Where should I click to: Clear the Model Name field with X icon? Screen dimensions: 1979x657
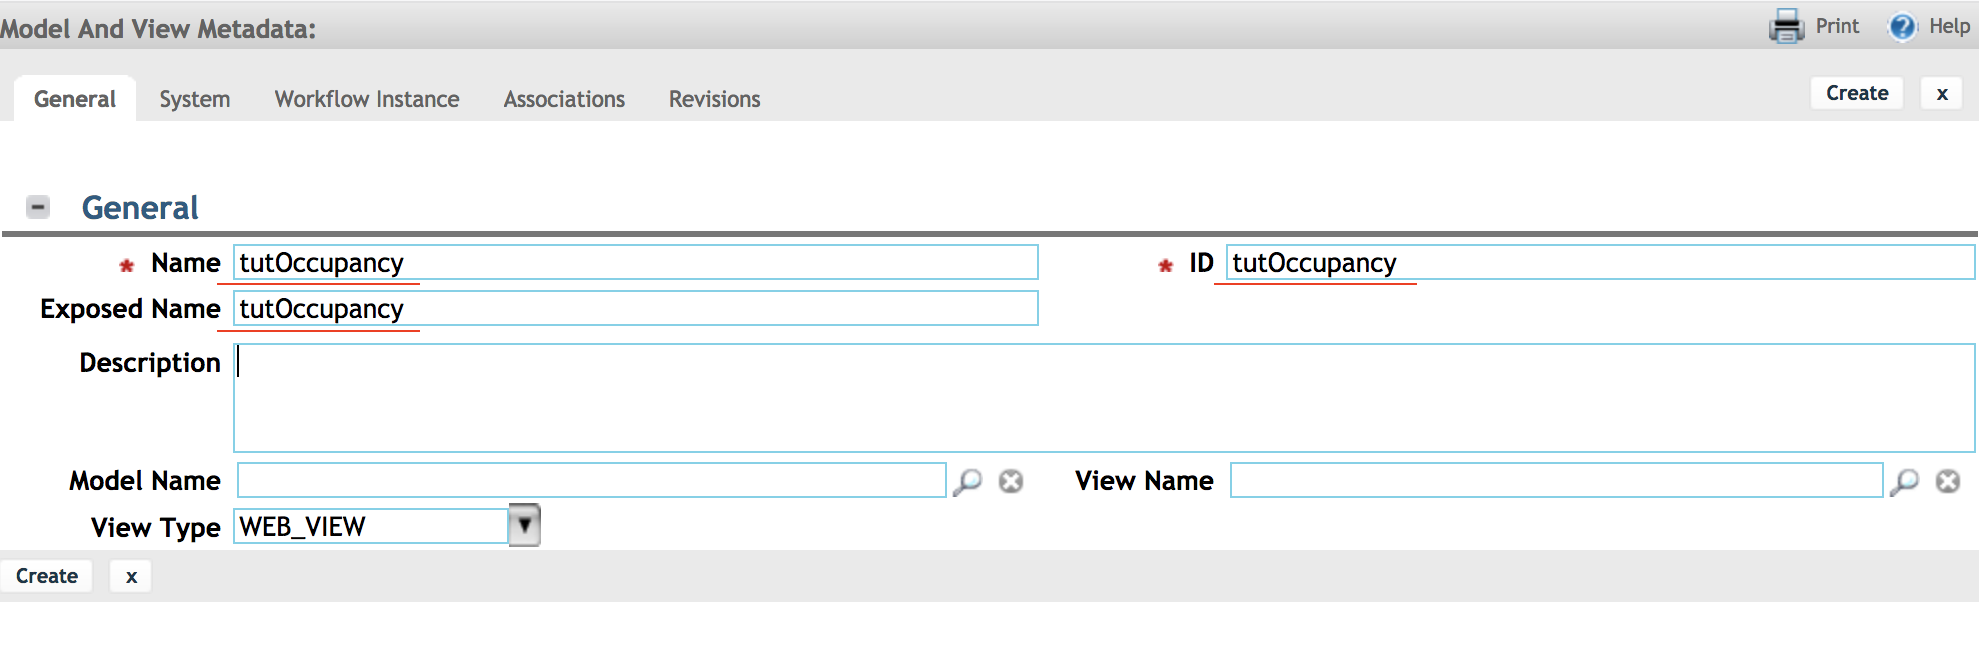[x=1011, y=482]
